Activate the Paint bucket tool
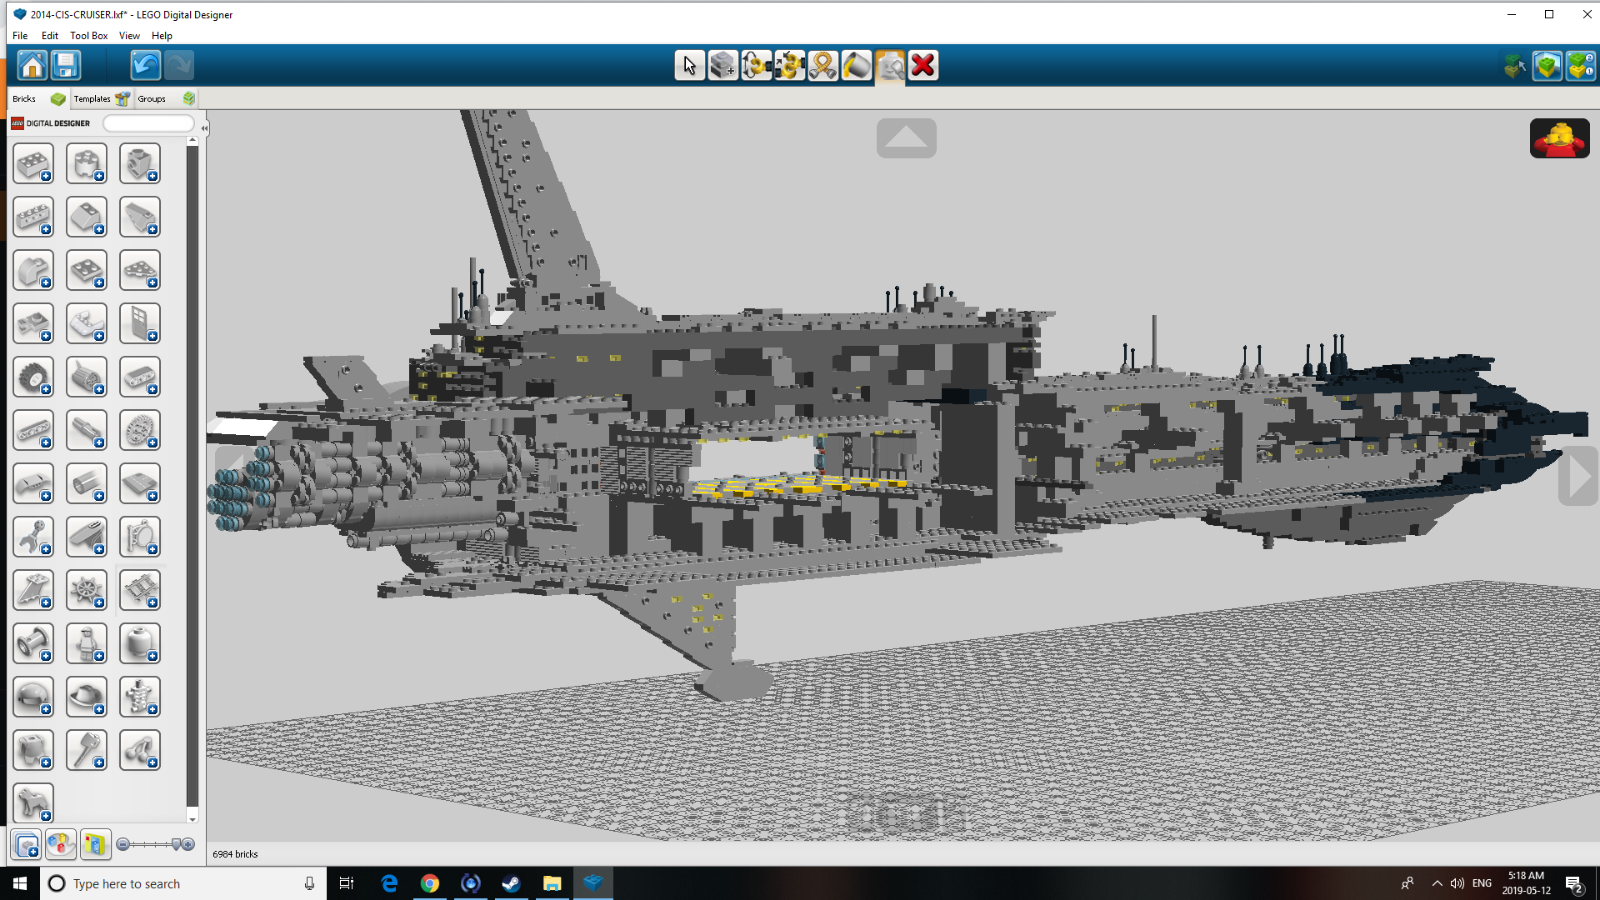 coord(857,66)
